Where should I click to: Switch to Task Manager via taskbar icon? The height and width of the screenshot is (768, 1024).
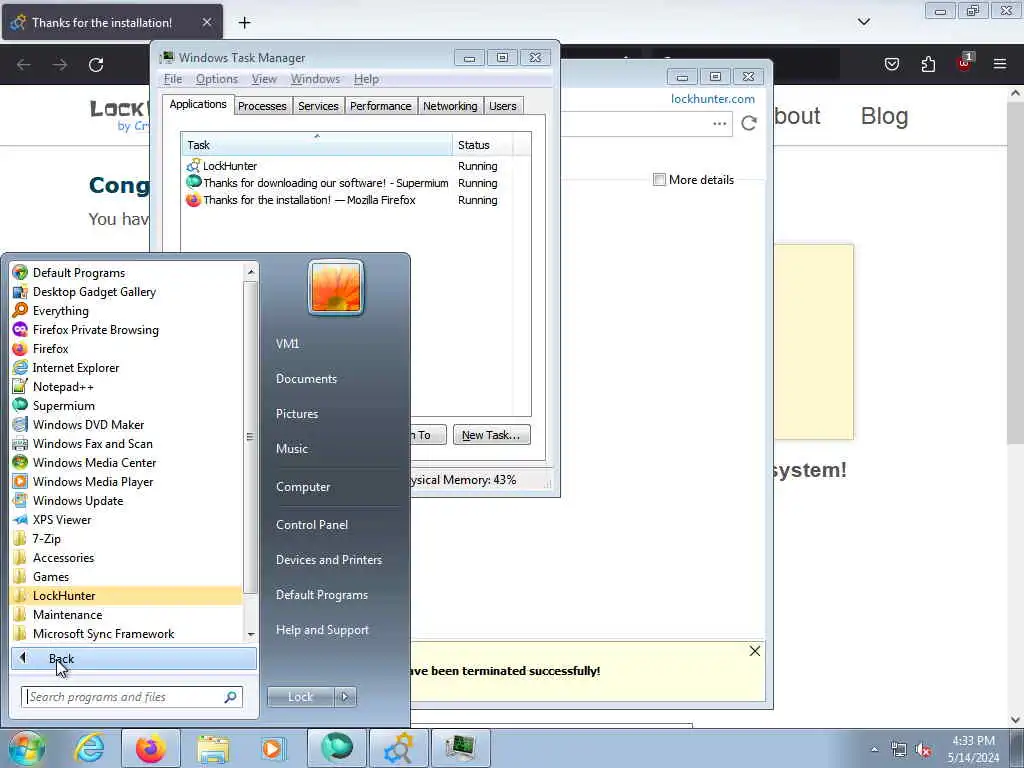tap(460, 748)
